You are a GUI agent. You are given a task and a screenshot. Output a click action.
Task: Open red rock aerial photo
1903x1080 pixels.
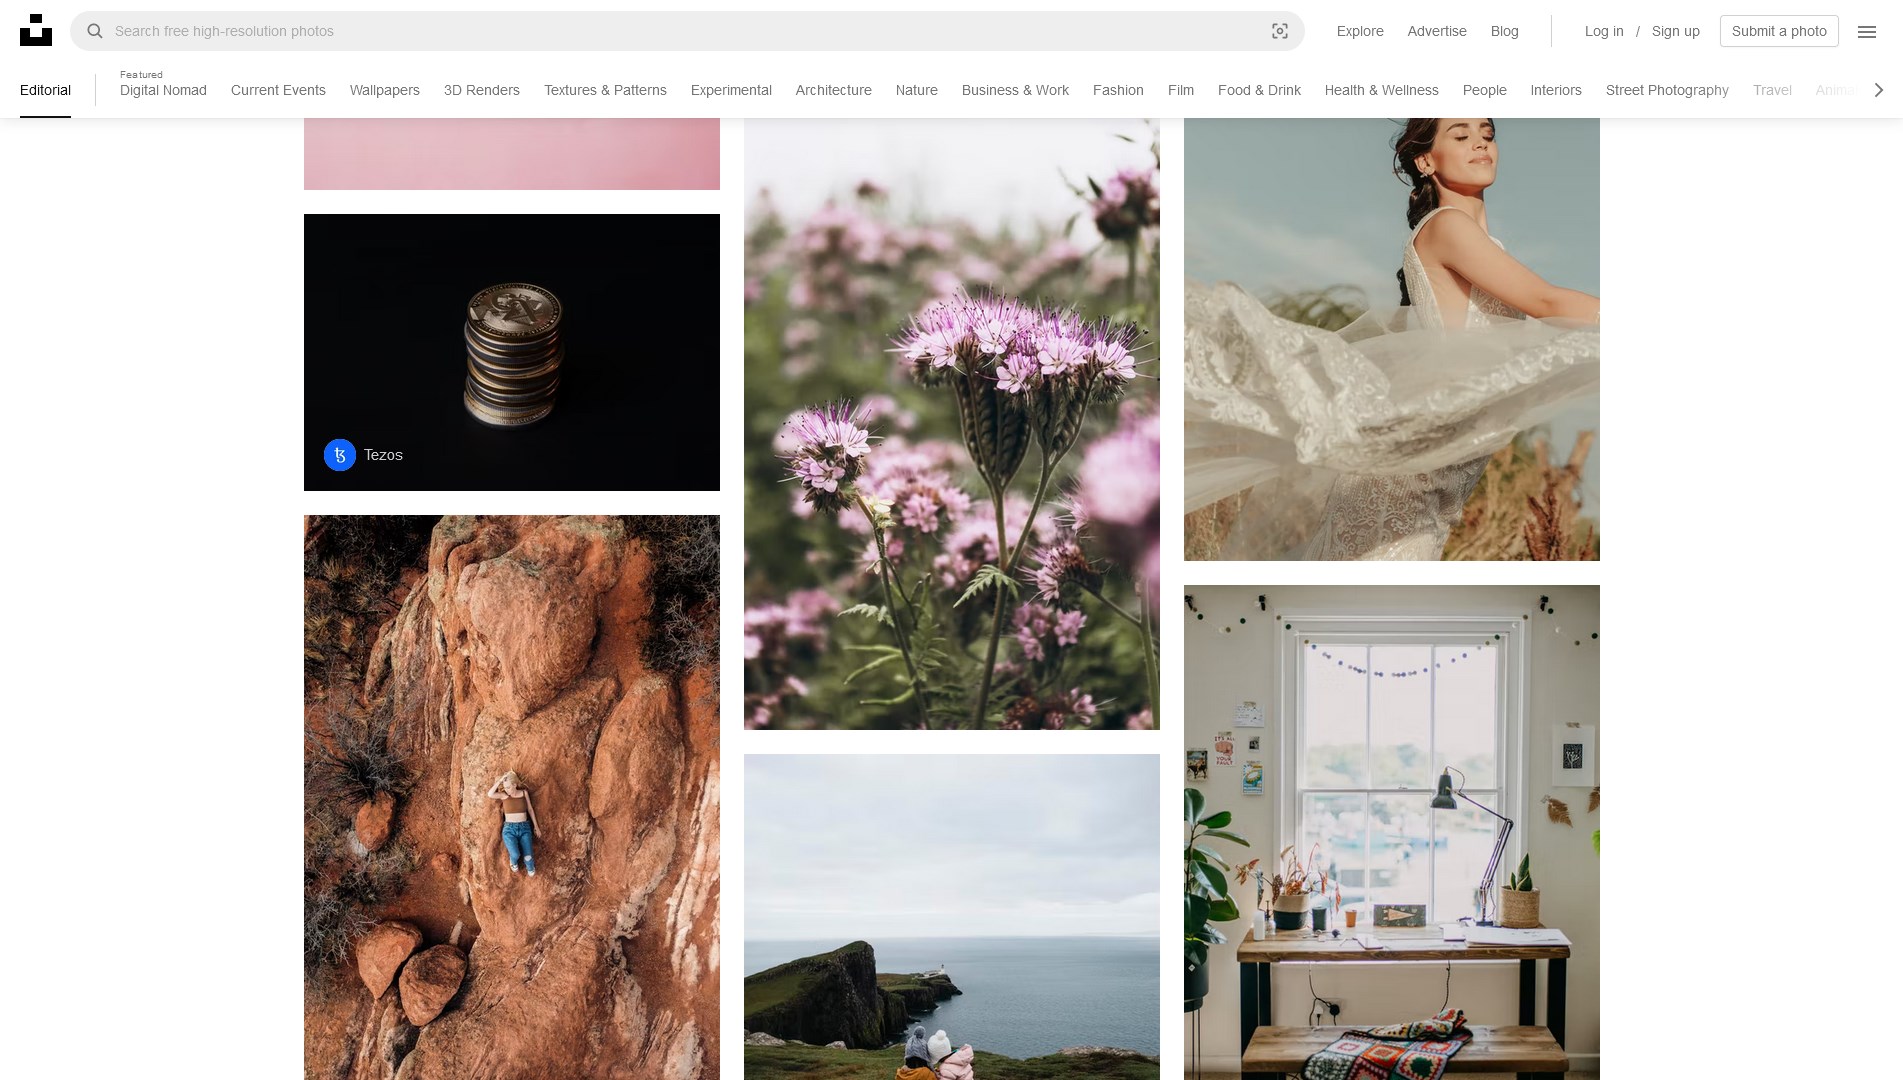click(x=512, y=797)
